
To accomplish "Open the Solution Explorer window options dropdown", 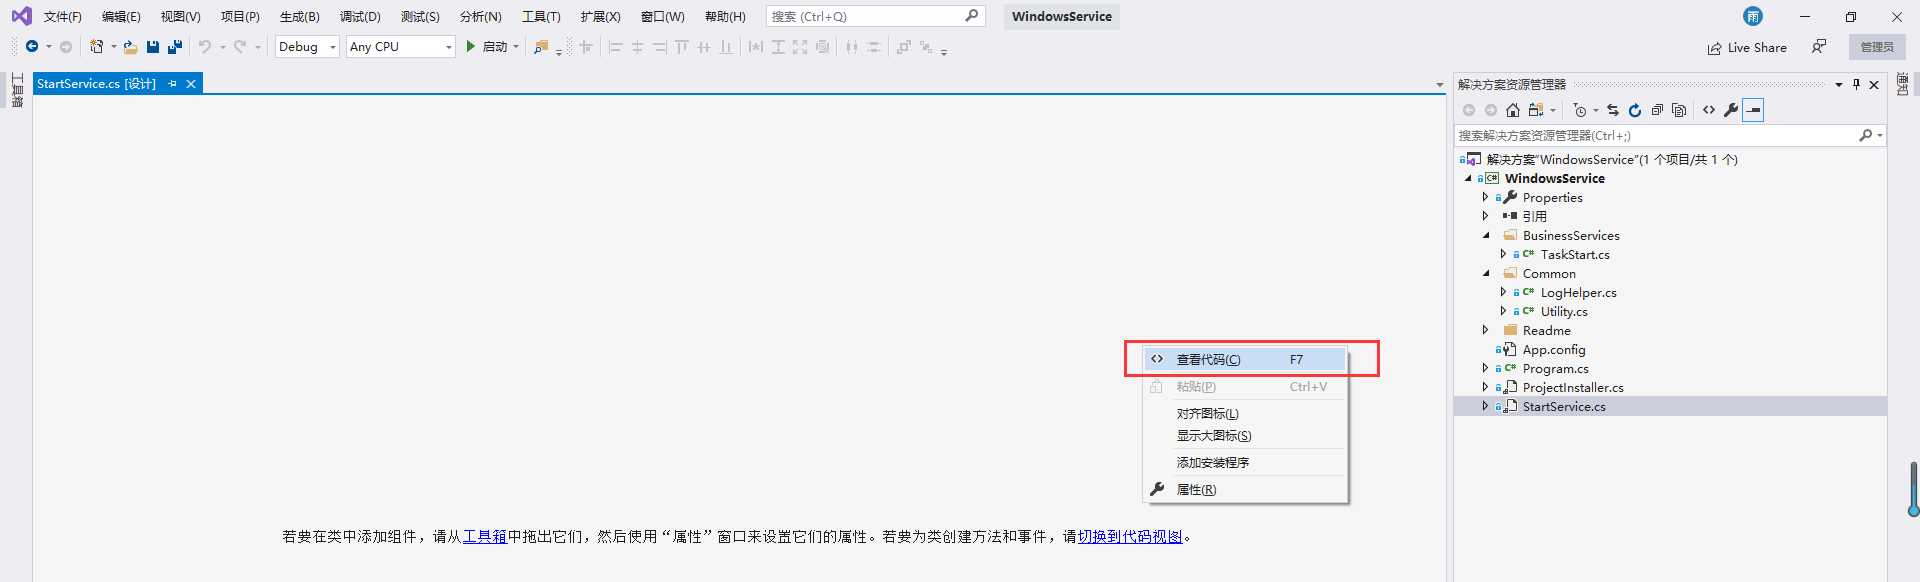I will pos(1839,85).
